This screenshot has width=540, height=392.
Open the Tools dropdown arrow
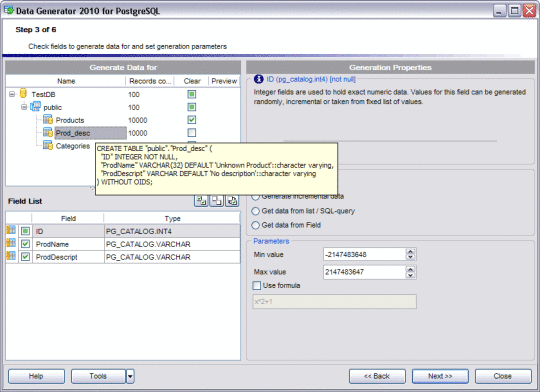(130, 376)
